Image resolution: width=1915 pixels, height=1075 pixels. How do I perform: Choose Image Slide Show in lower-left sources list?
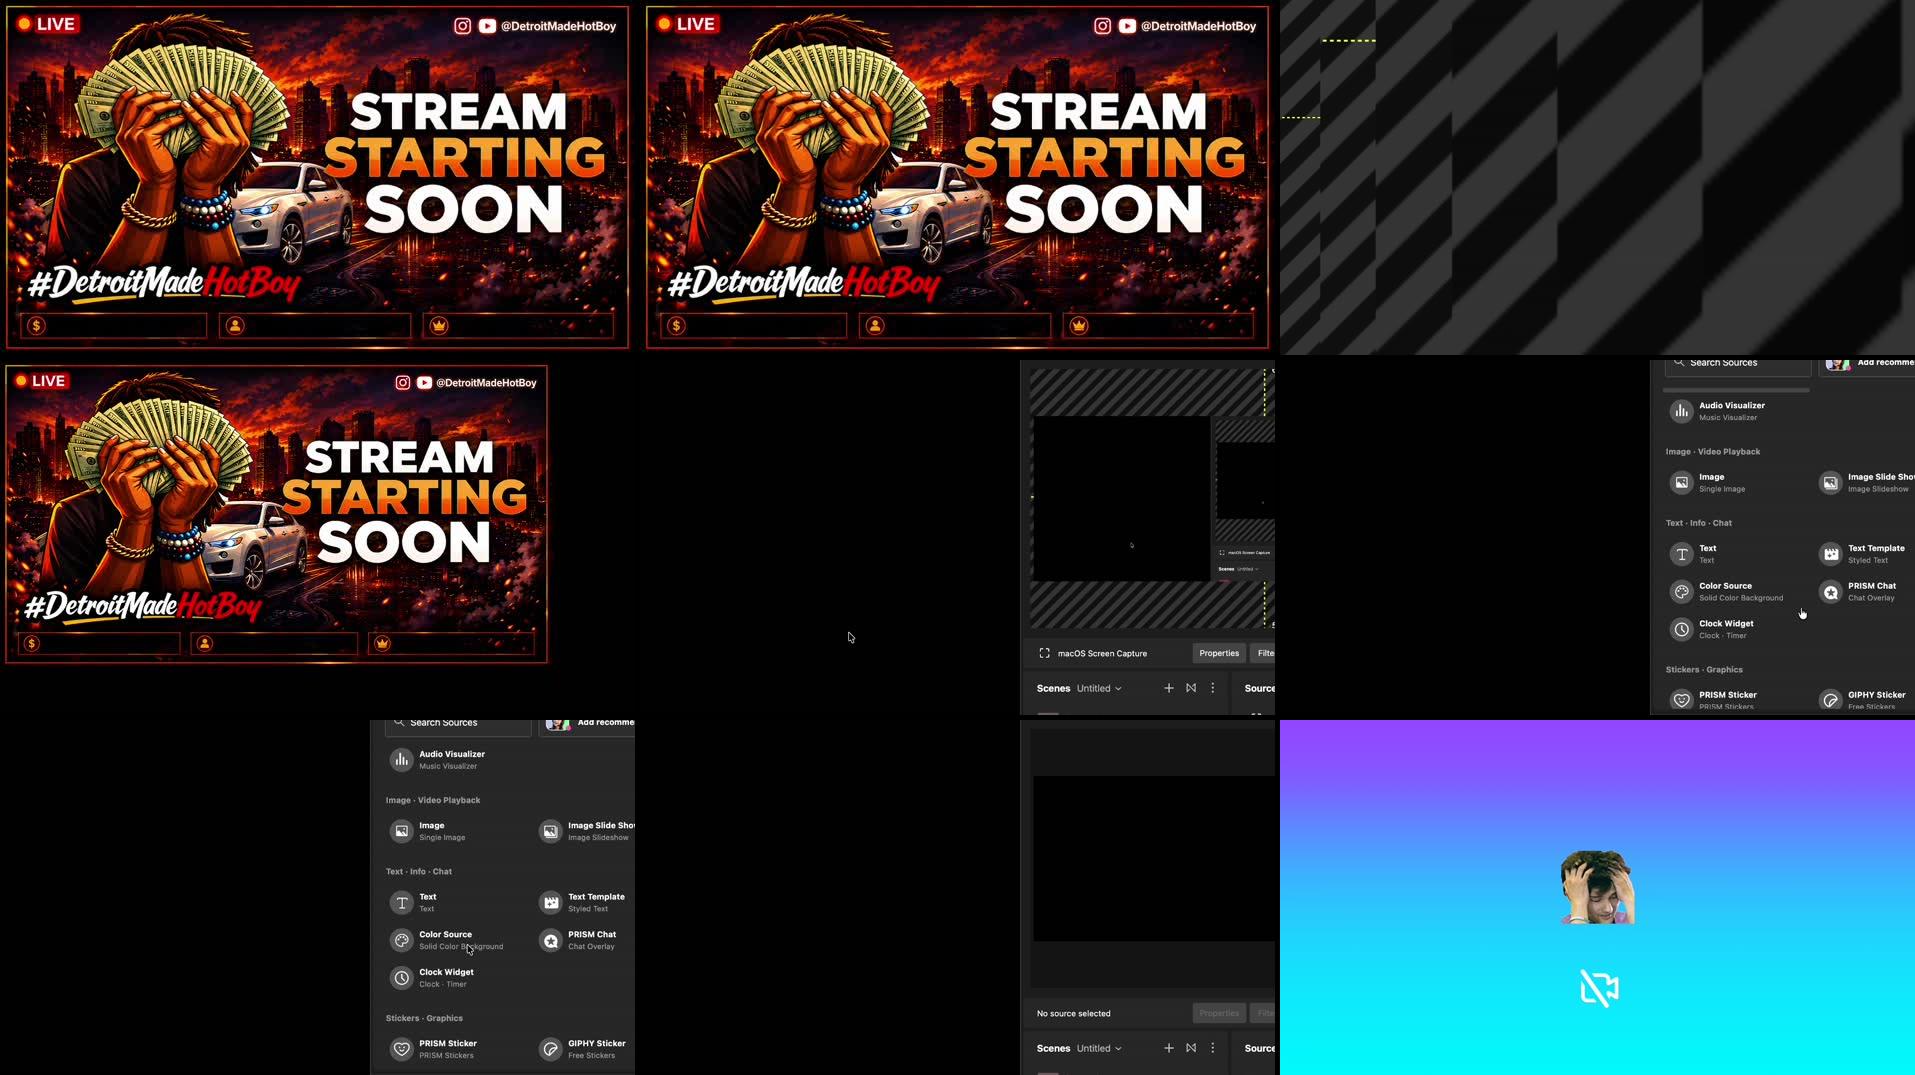[x=586, y=831]
